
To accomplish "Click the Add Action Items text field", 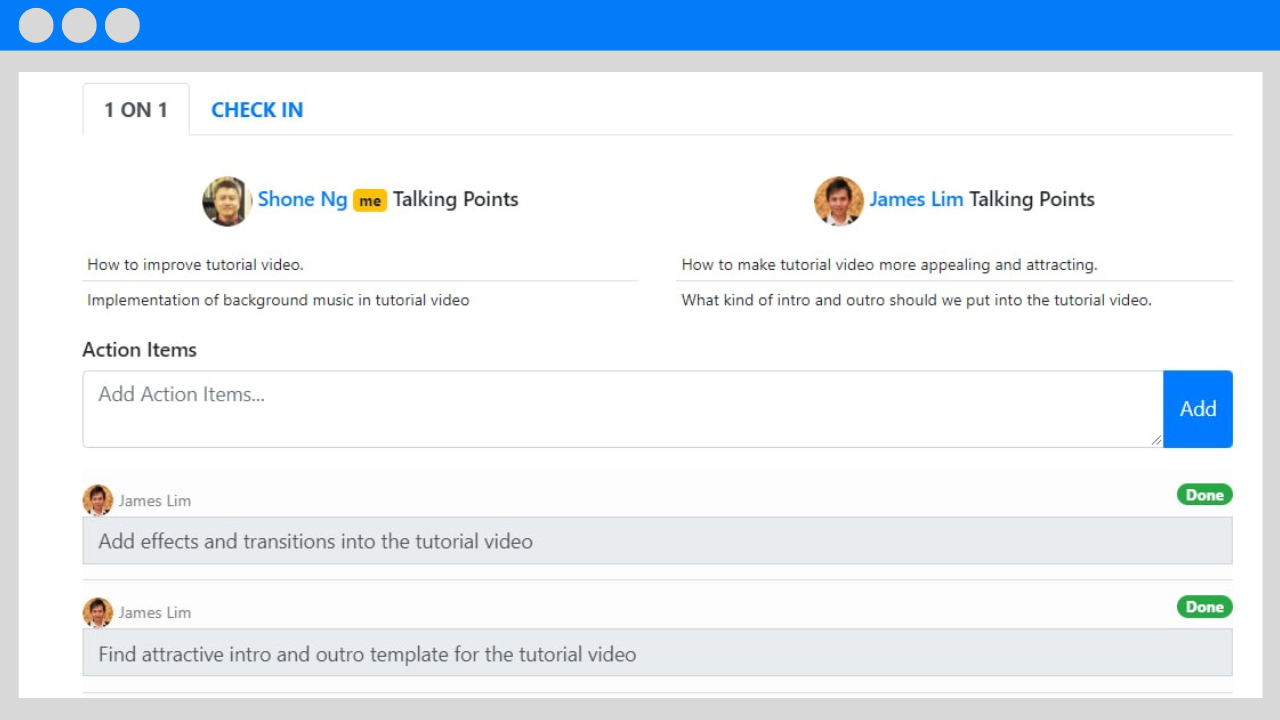I will click(x=623, y=409).
